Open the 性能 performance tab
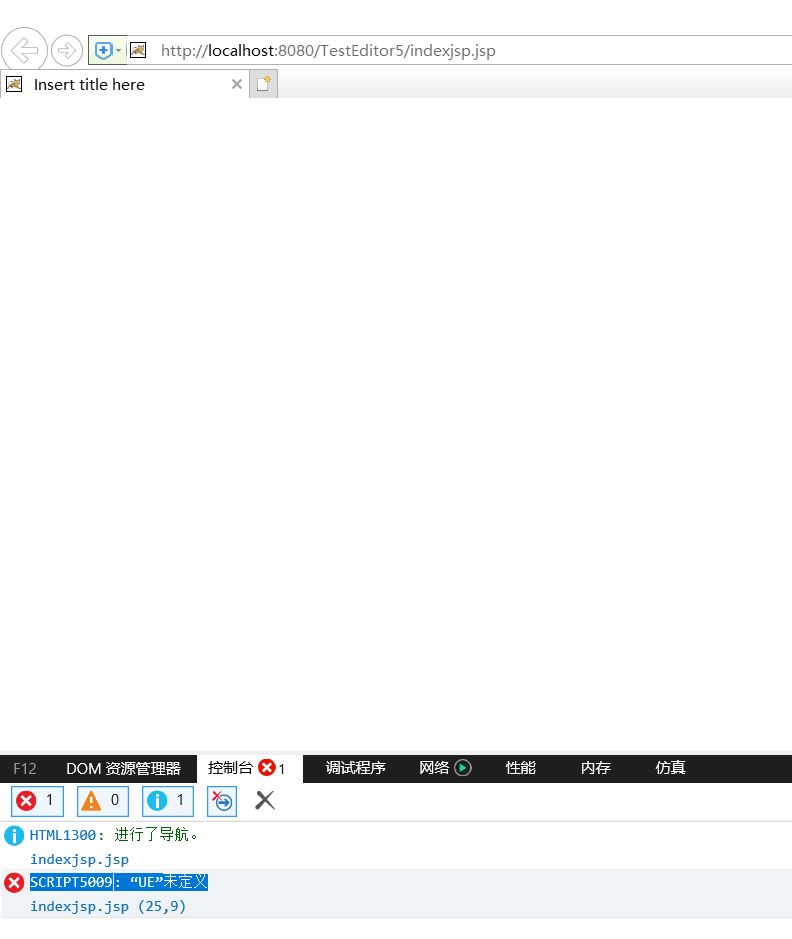 tap(521, 768)
